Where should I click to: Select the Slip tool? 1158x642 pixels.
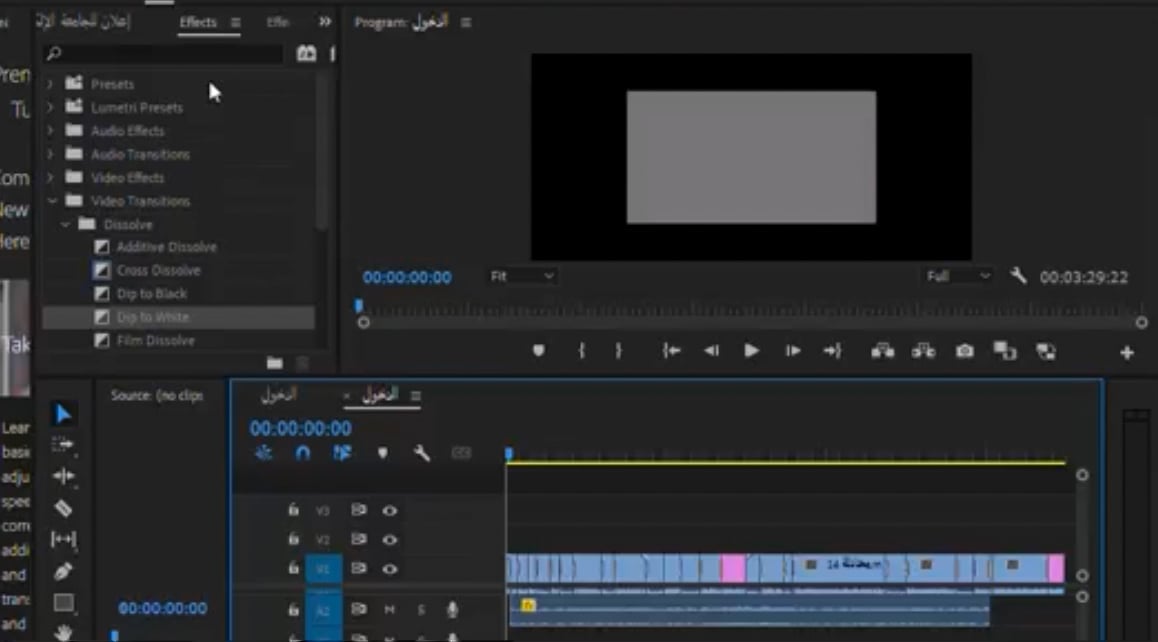point(64,539)
